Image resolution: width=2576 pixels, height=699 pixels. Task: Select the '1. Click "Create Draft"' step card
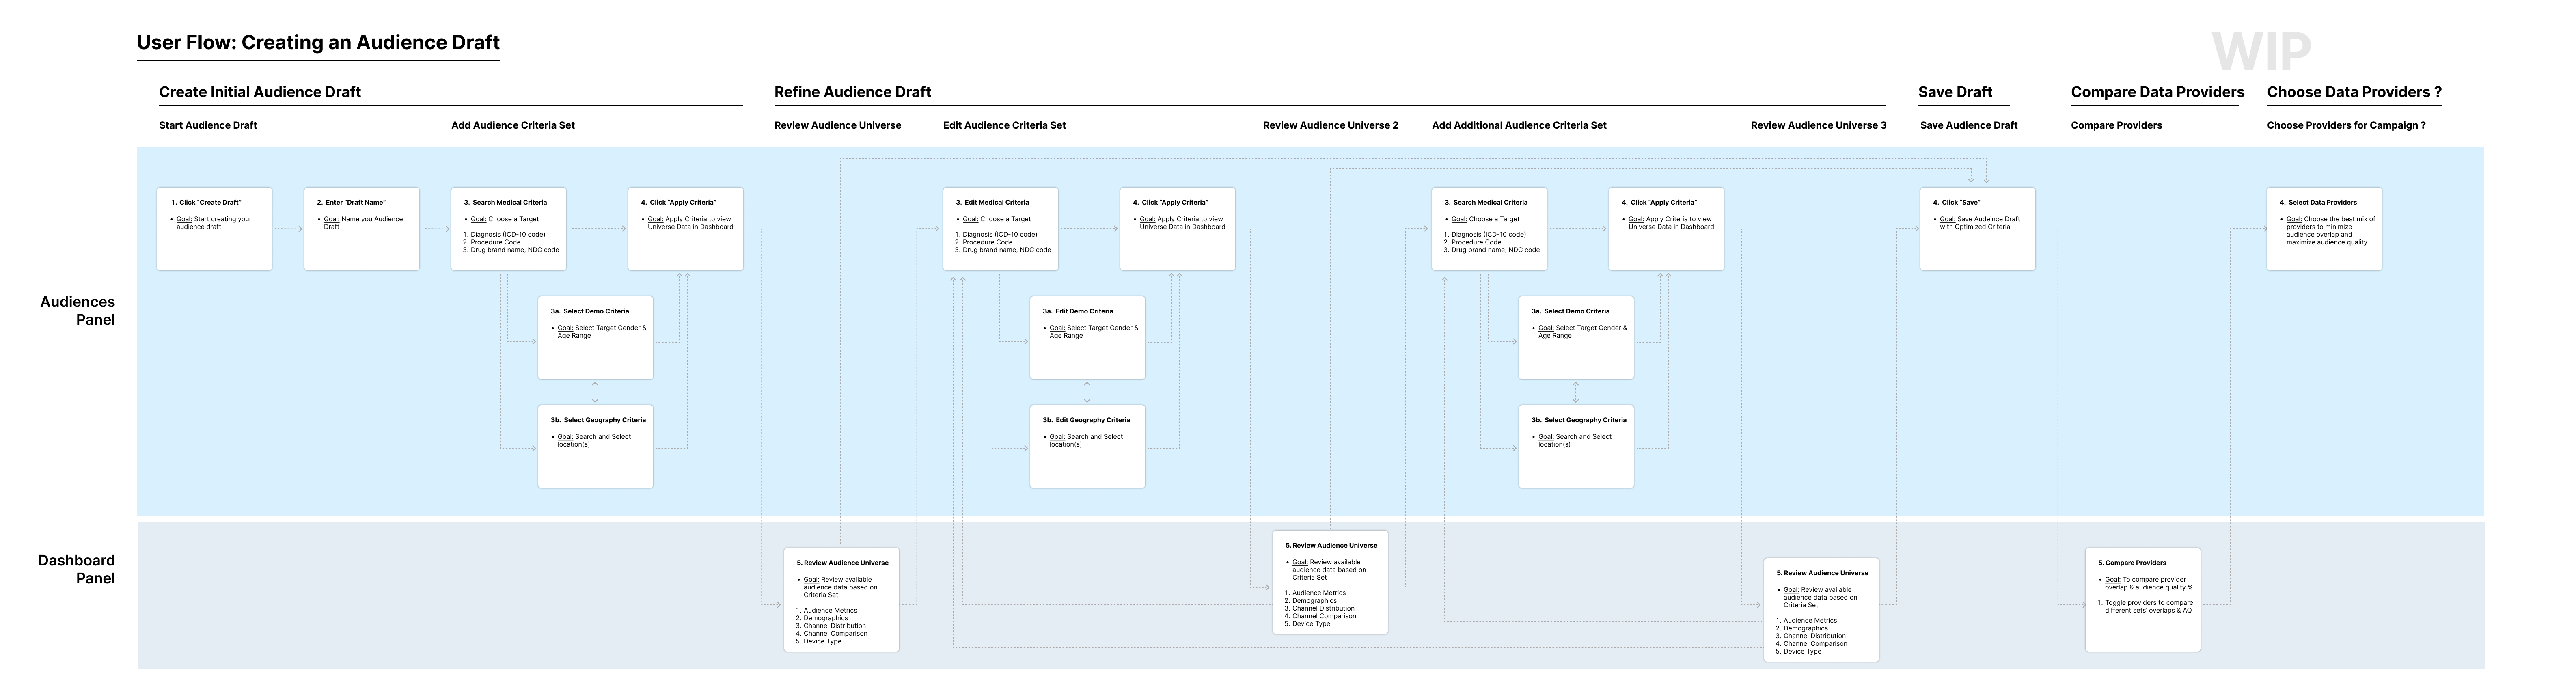(x=214, y=229)
